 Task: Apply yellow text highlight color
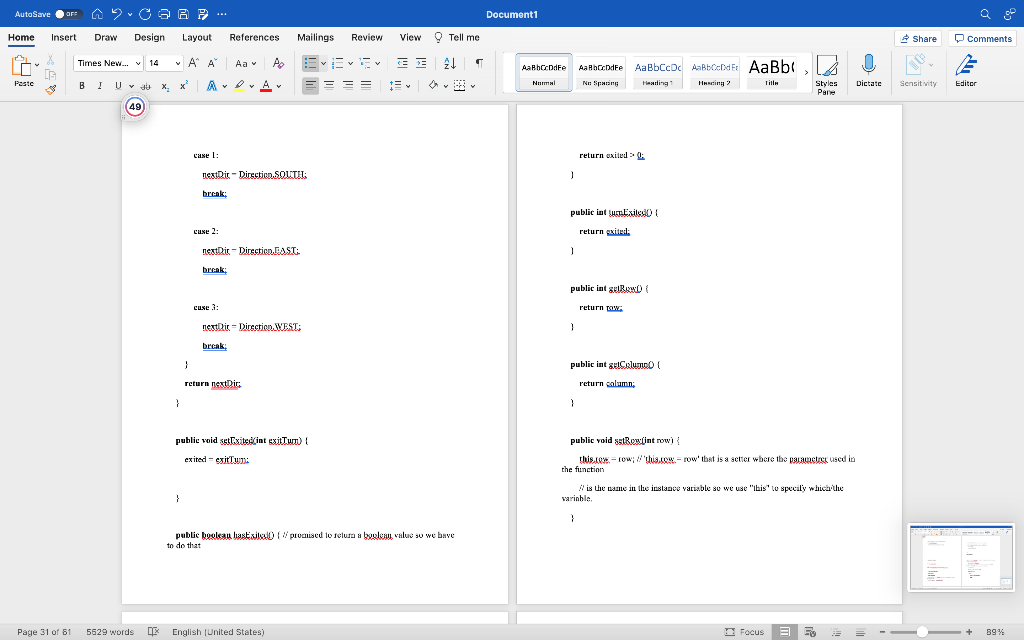(239, 86)
